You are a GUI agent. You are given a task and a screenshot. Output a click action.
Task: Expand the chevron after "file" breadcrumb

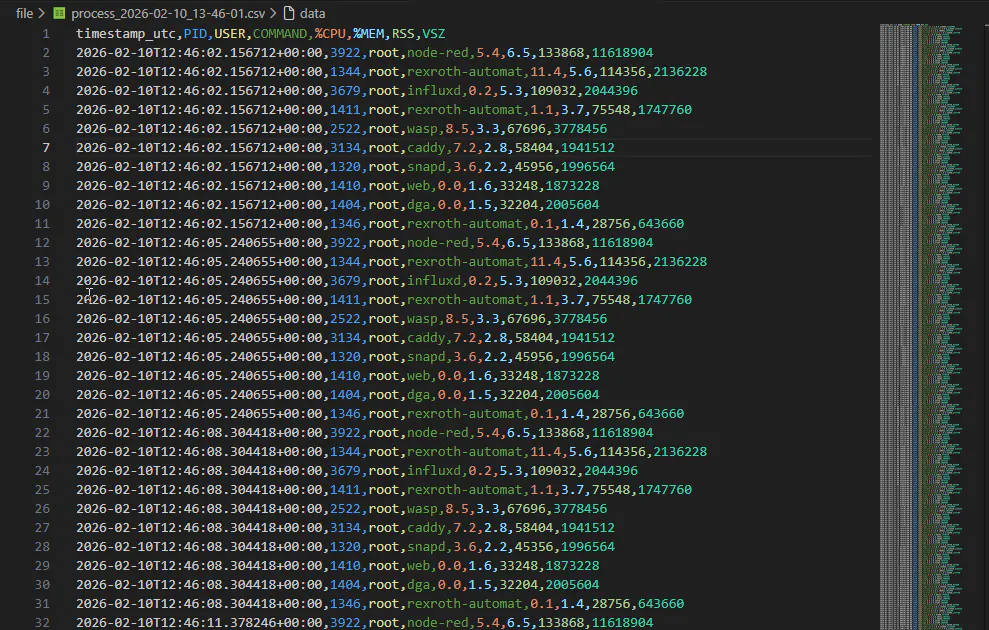(x=41, y=14)
